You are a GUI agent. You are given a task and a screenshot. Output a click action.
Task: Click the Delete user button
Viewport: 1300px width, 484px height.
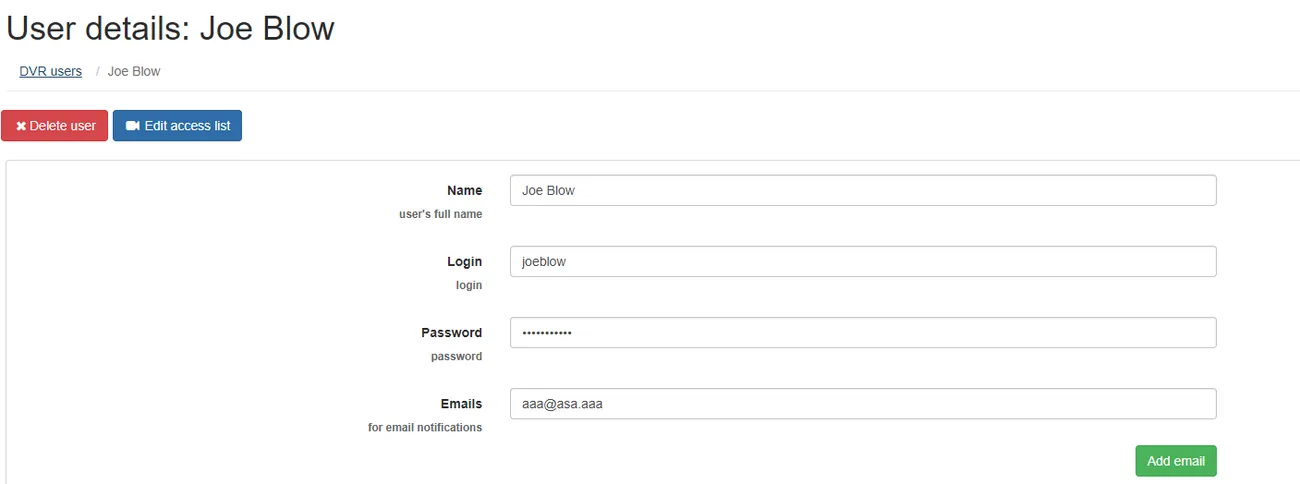pos(55,126)
